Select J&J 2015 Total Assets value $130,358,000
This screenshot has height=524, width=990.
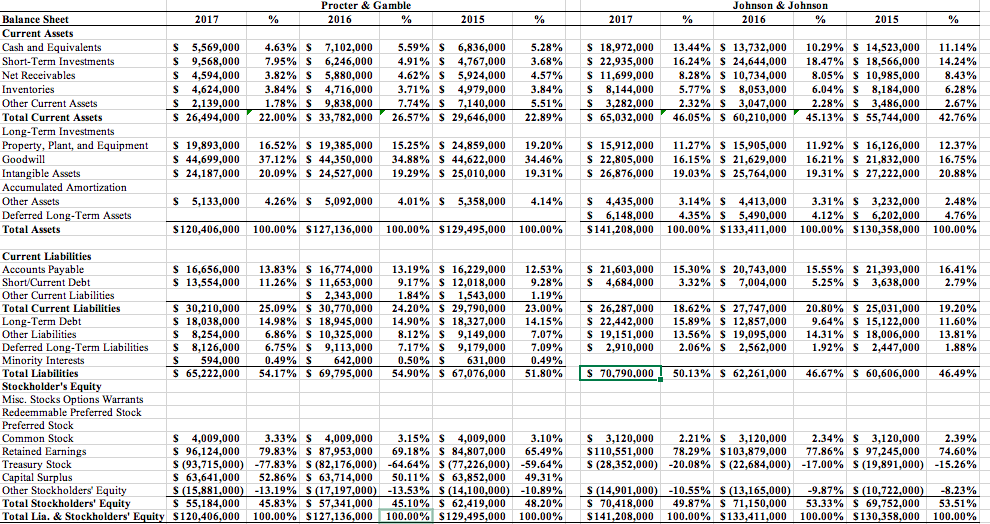coord(886,229)
